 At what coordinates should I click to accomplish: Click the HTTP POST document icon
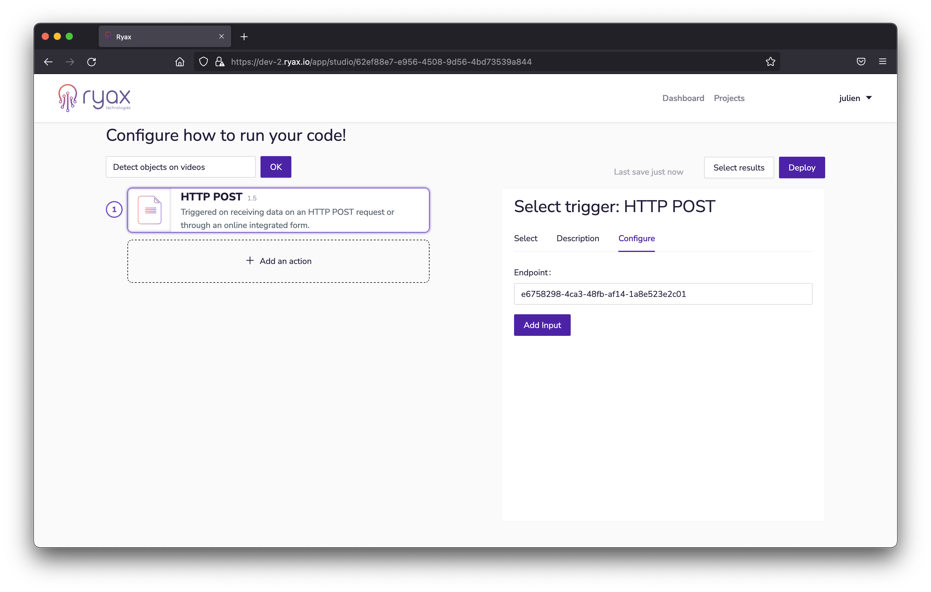150,210
